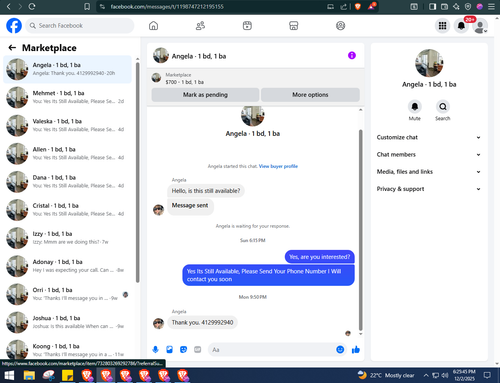The image size is (500, 383).
Task: Open the taskbar clock and date
Action: click(464, 375)
